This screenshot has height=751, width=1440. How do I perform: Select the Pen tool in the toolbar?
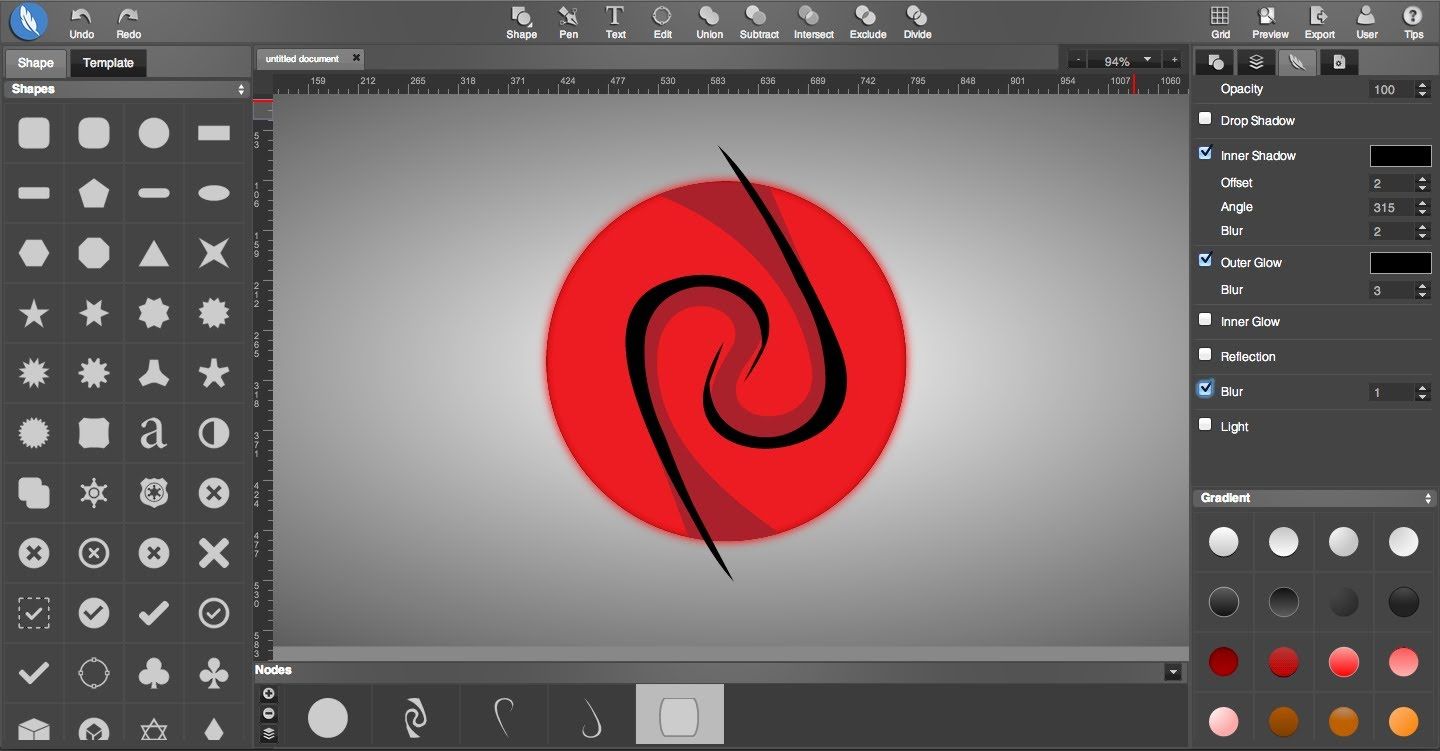568,20
